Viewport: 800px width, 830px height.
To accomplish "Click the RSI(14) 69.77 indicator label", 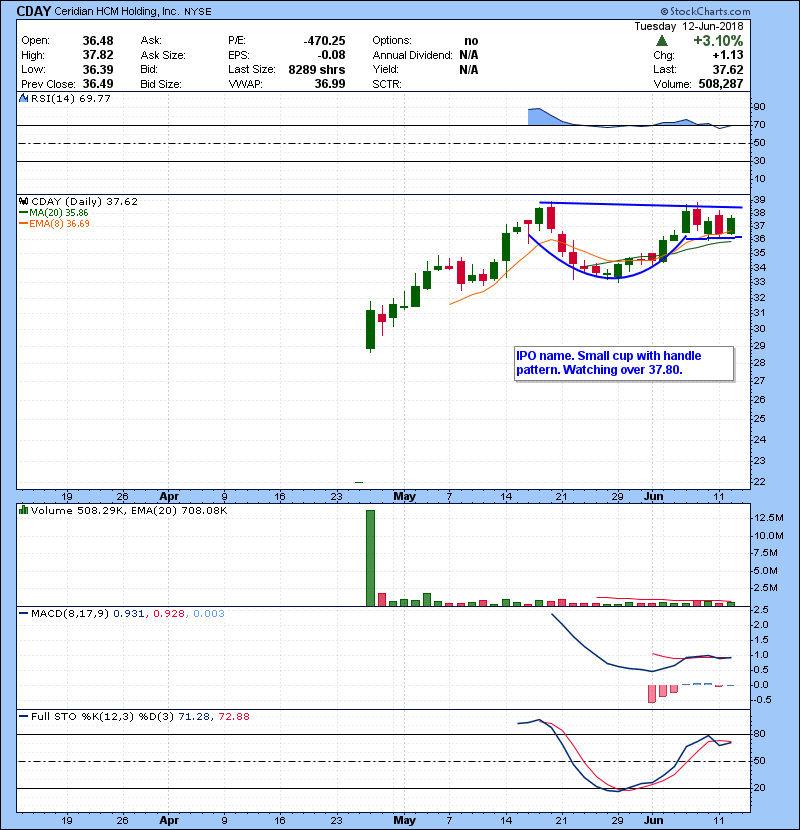I will pos(70,98).
